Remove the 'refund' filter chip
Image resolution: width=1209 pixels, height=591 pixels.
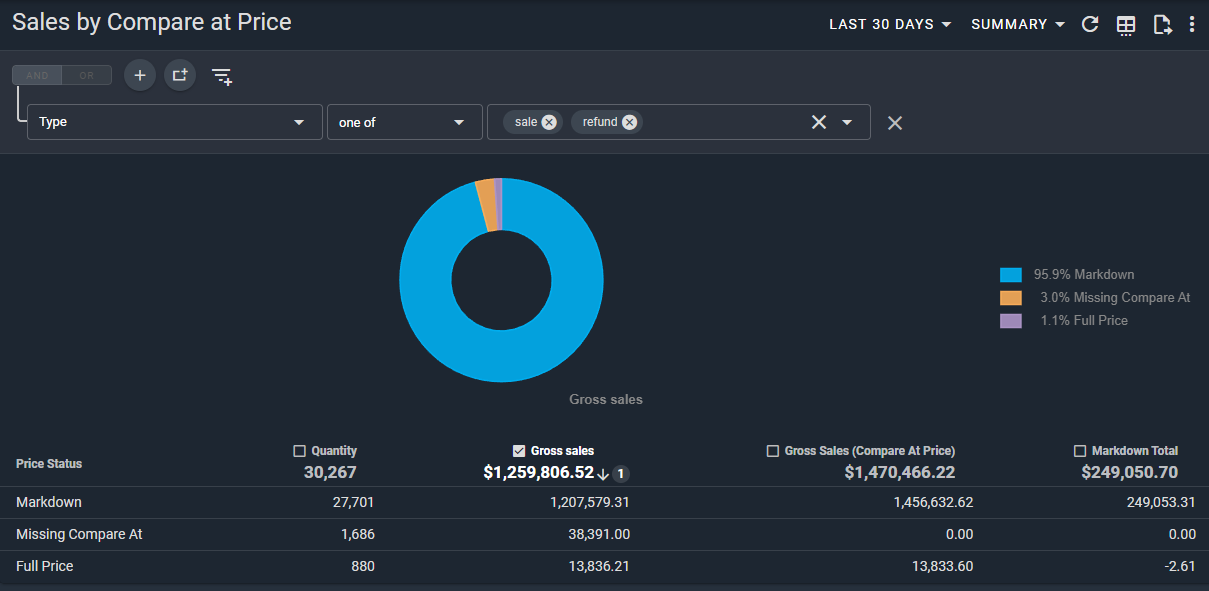629,122
